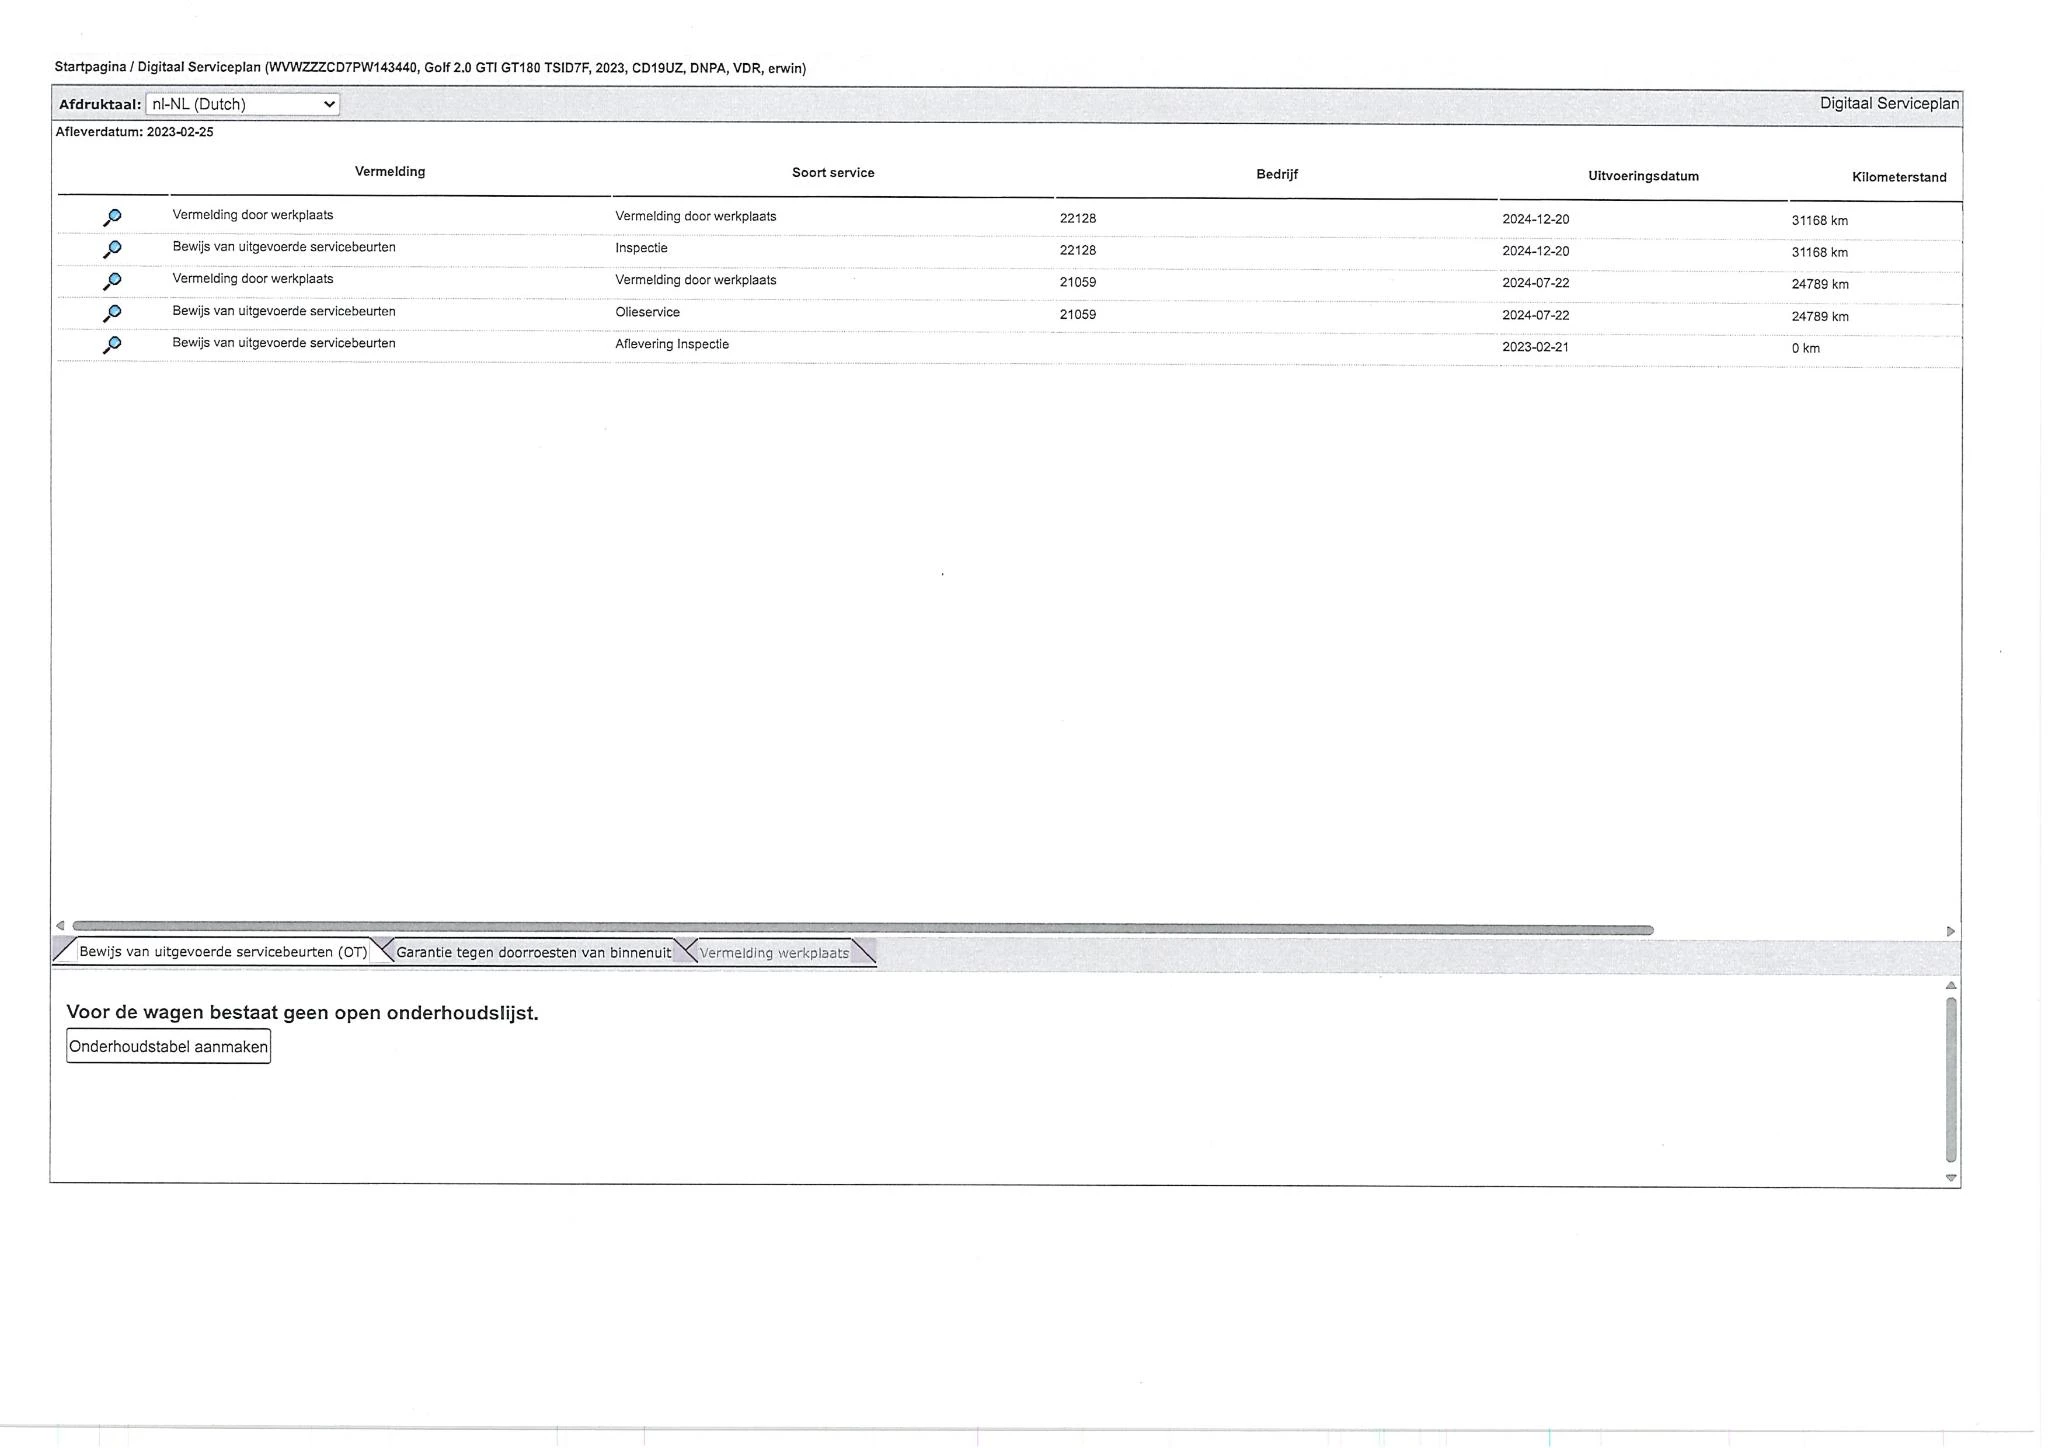The image size is (2048, 1448).
Task: Open magnifier icon for Aflevering Inspectie row
Action: point(112,345)
